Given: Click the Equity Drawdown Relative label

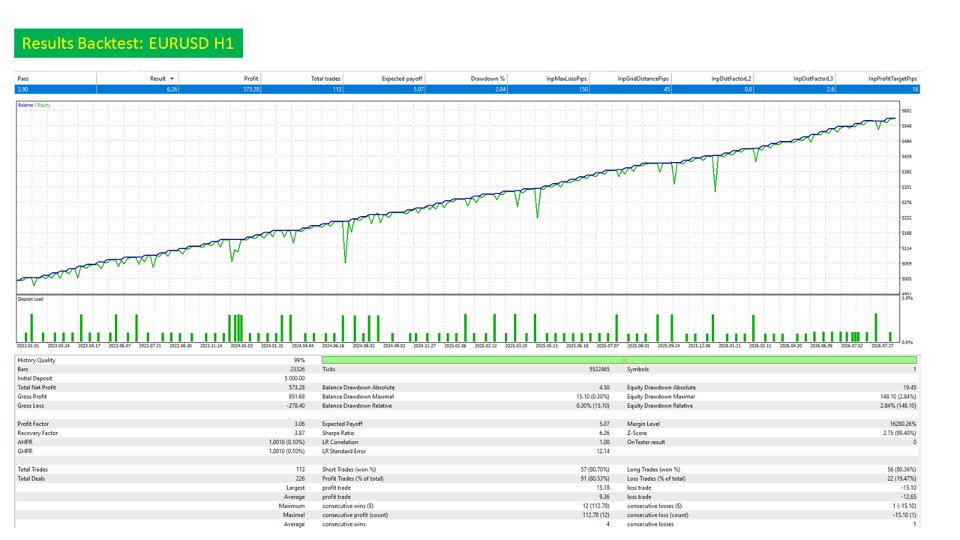Looking at the screenshot, I should 660,405.
